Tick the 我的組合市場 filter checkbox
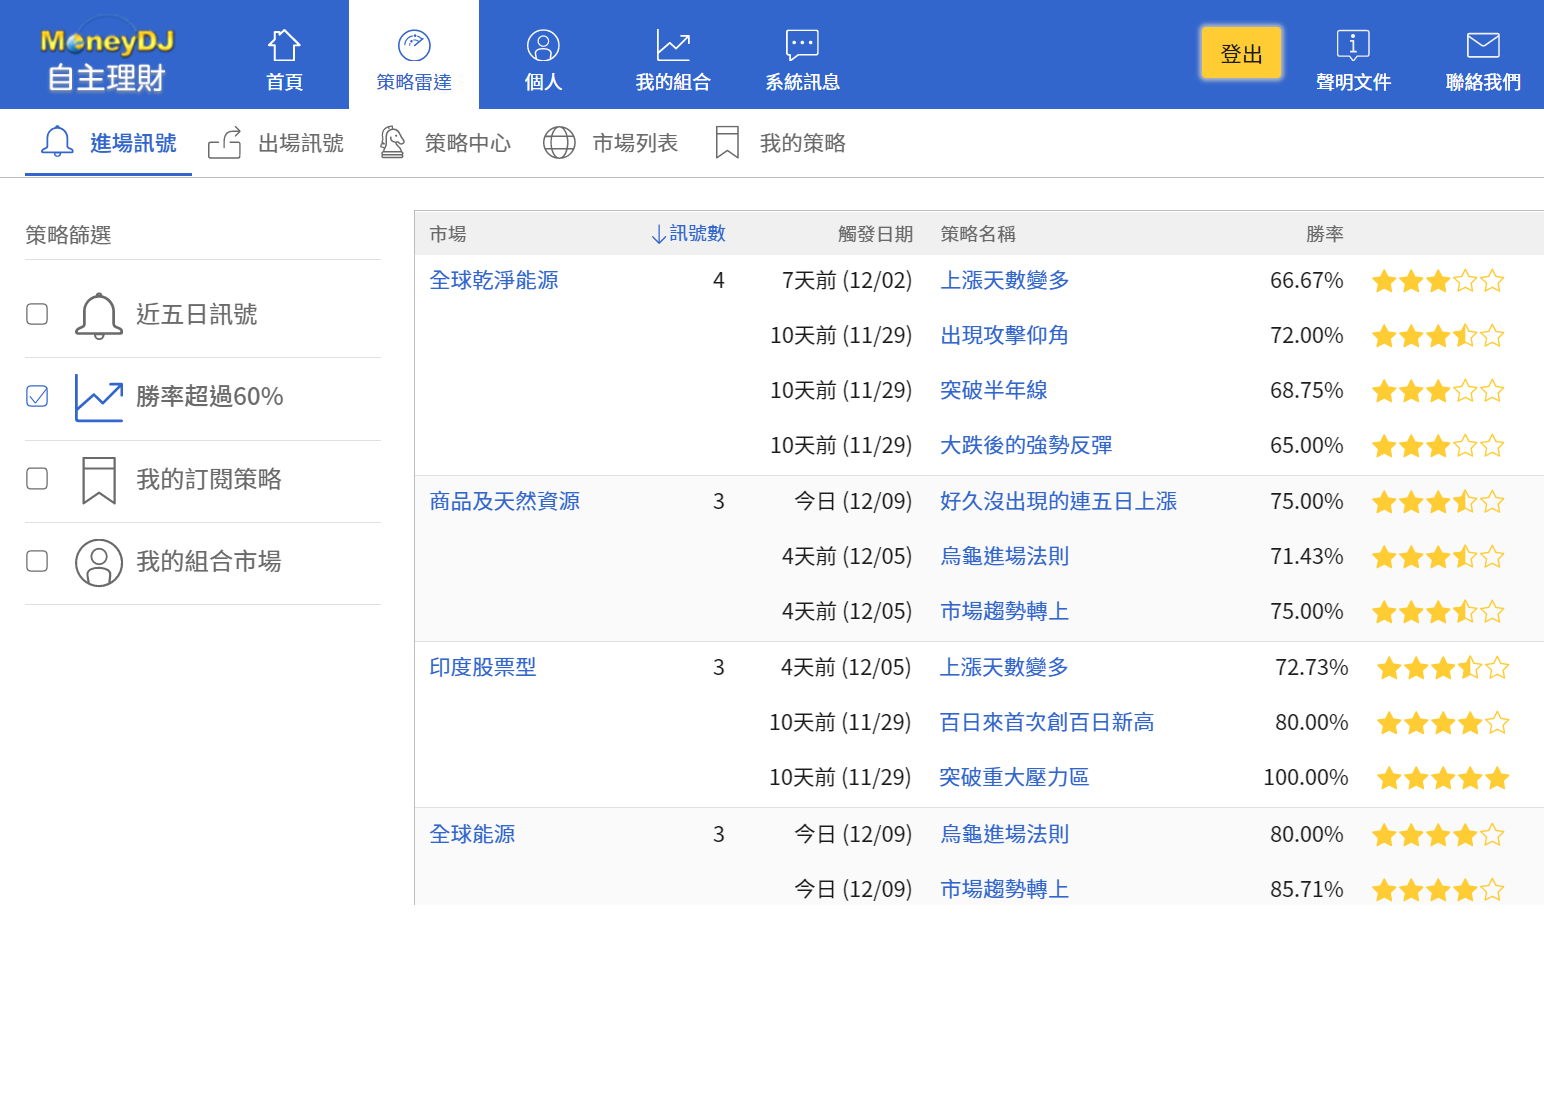This screenshot has height=1108, width=1544. click(37, 561)
